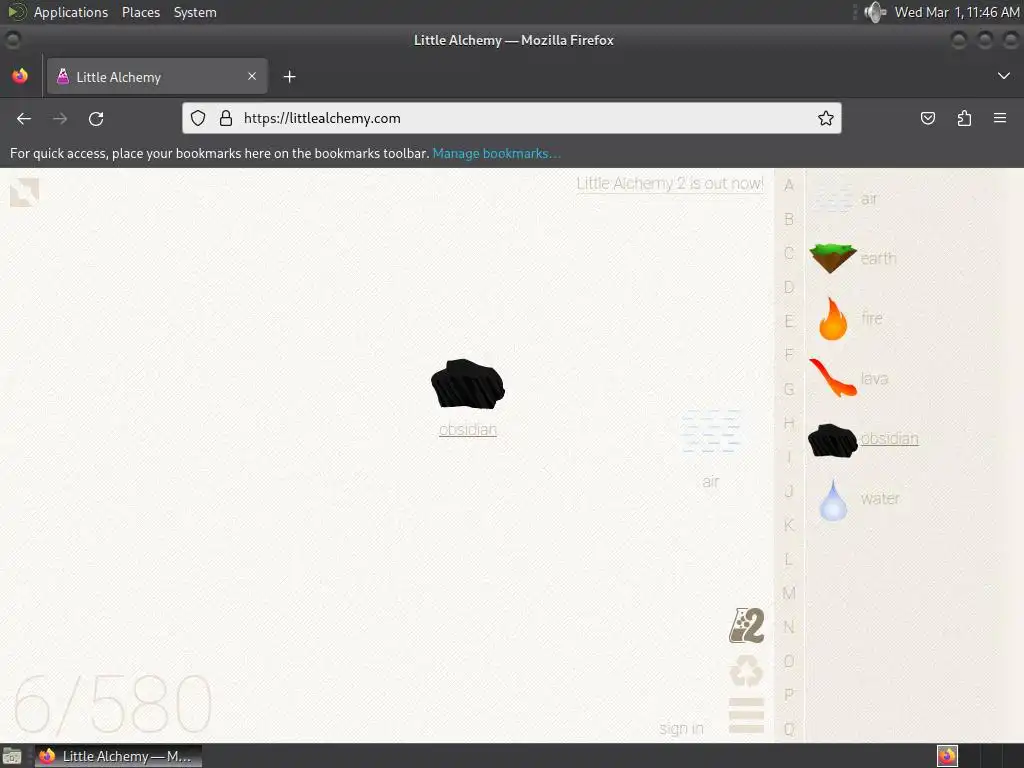Jump to letter F in the alphabet index
Image resolution: width=1024 pixels, height=768 pixels.
point(789,355)
